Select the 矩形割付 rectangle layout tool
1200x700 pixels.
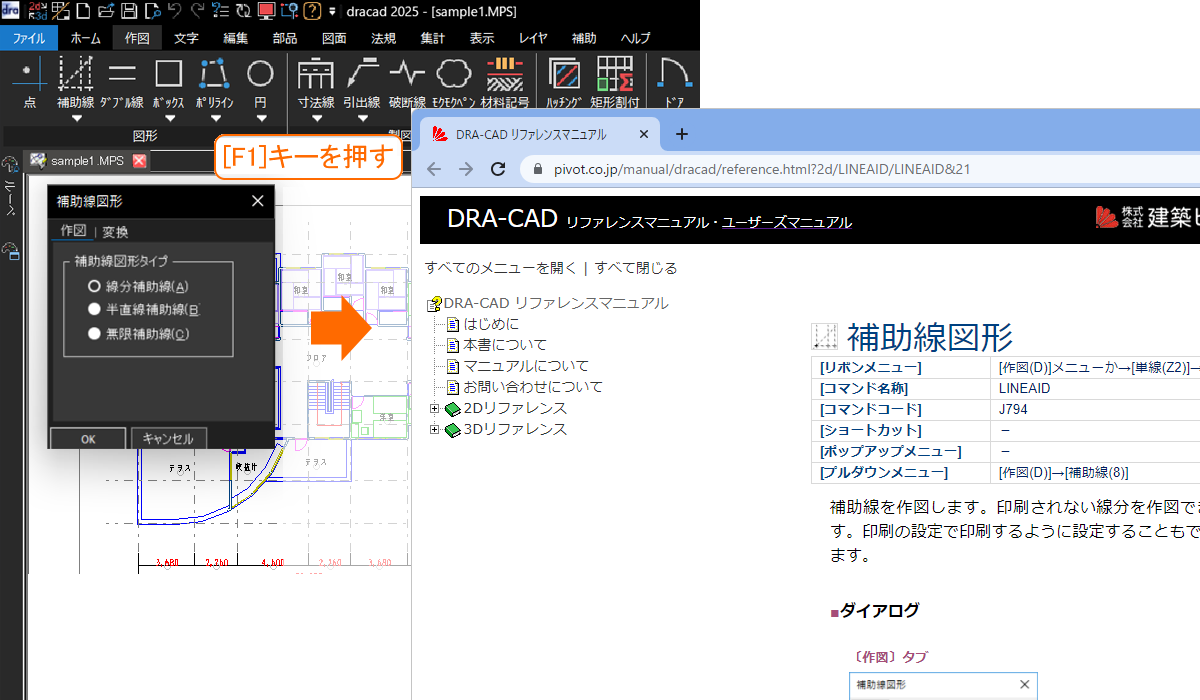click(615, 82)
